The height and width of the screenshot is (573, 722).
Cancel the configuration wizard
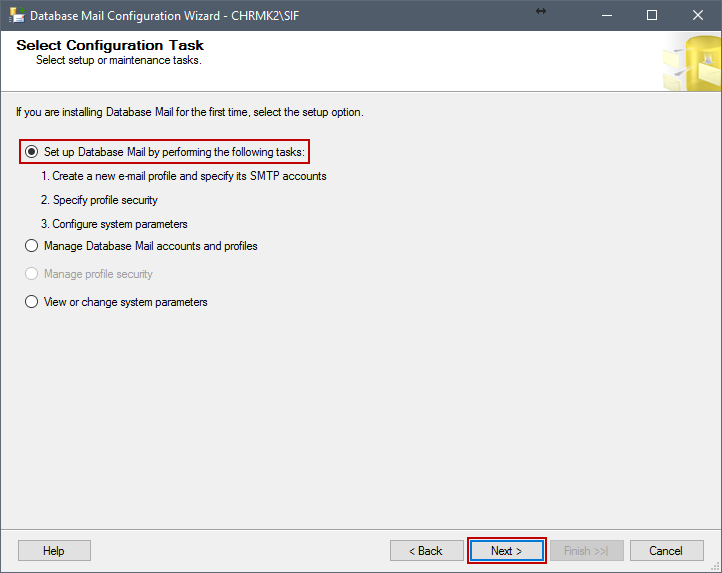coord(666,550)
